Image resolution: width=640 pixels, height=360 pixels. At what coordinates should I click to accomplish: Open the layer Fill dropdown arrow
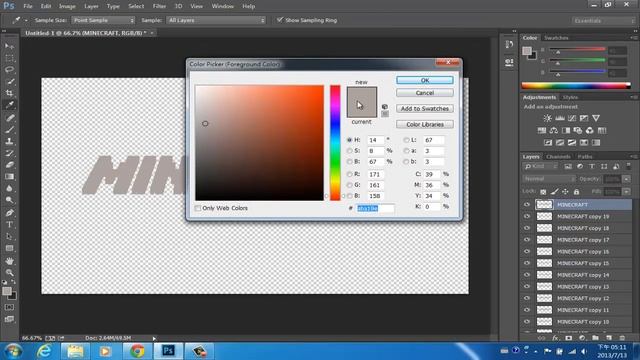point(626,191)
